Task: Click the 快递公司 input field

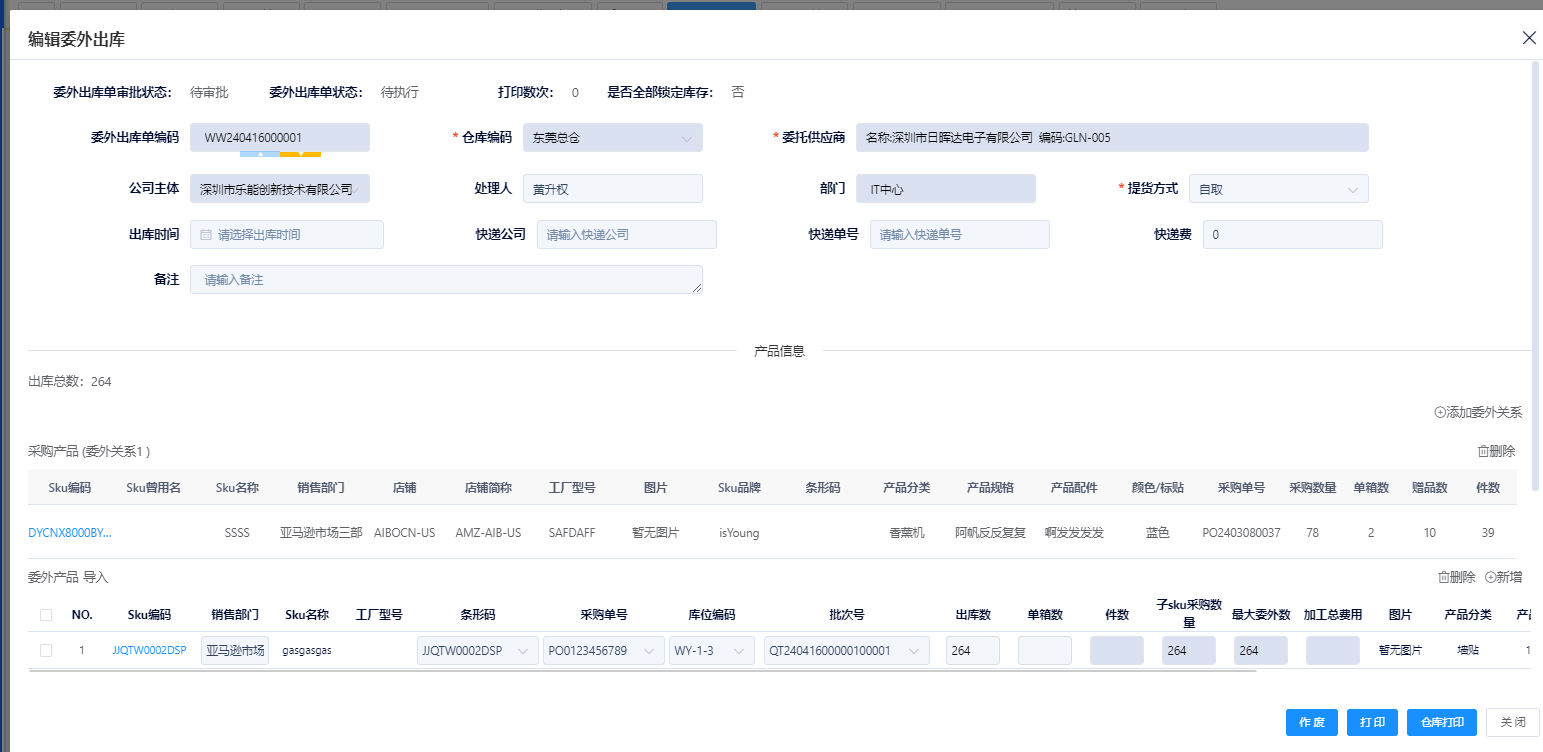Action: coord(626,235)
